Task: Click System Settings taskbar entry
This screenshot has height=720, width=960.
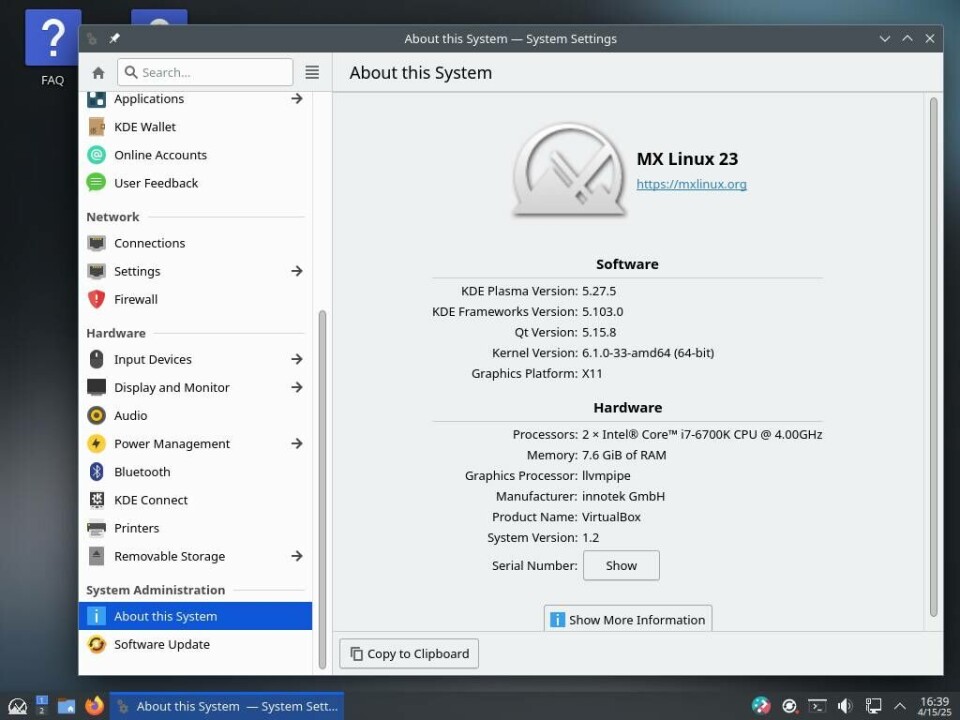Action: tap(227, 707)
